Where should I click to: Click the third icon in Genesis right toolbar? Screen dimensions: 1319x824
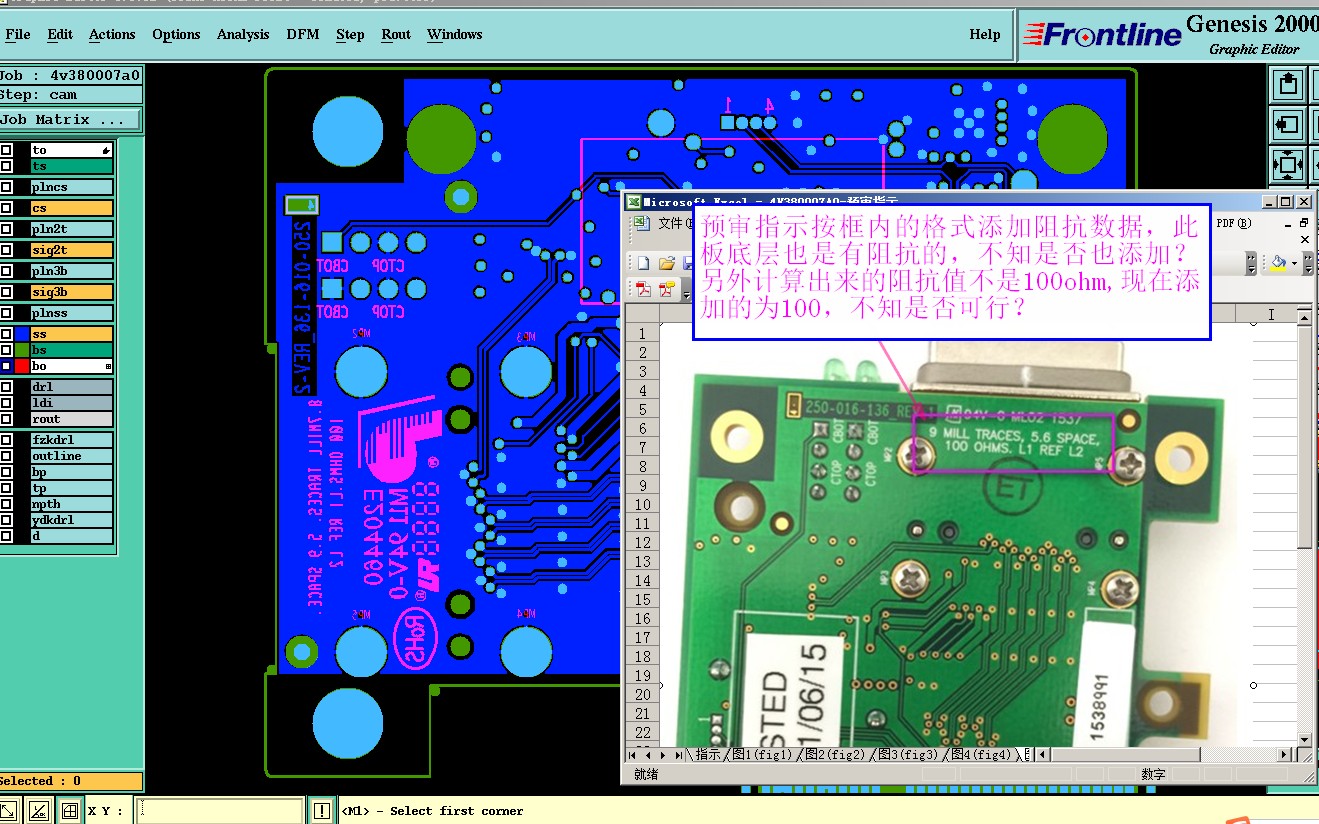click(x=1288, y=163)
